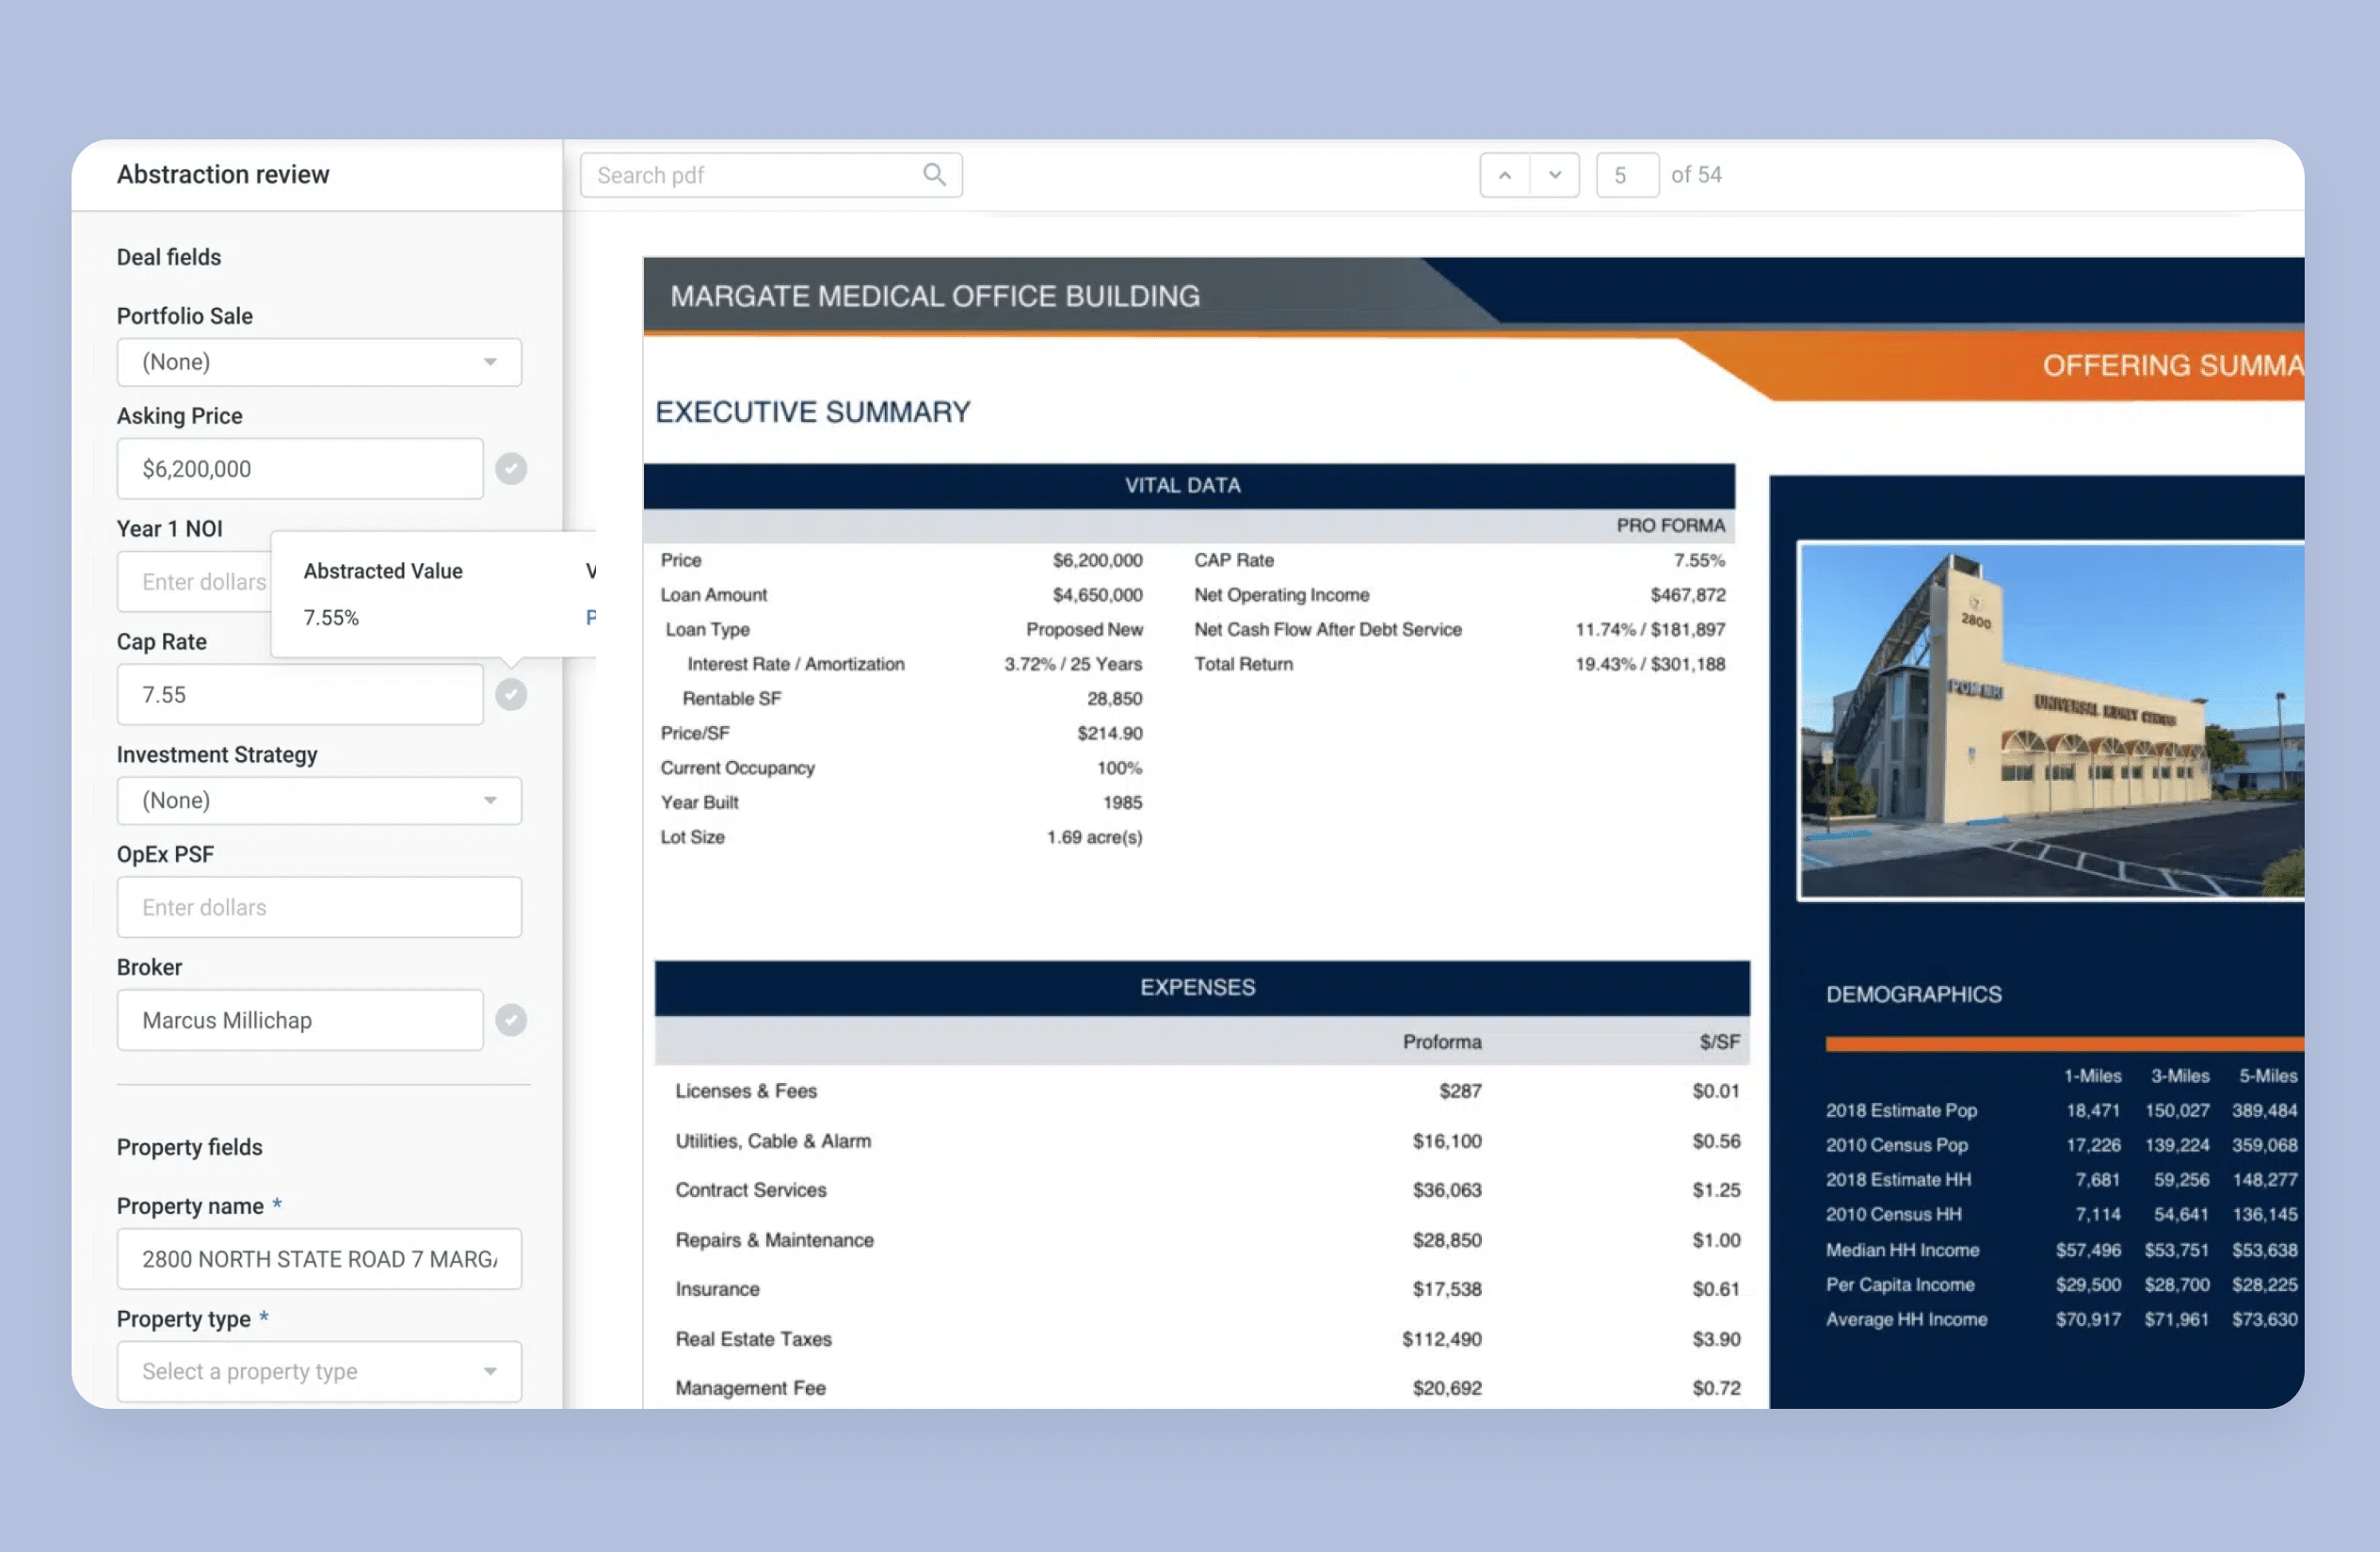Screen dimensions: 2380x1552
Task: Open the Investment Strategy dropdown
Action: coord(319,800)
